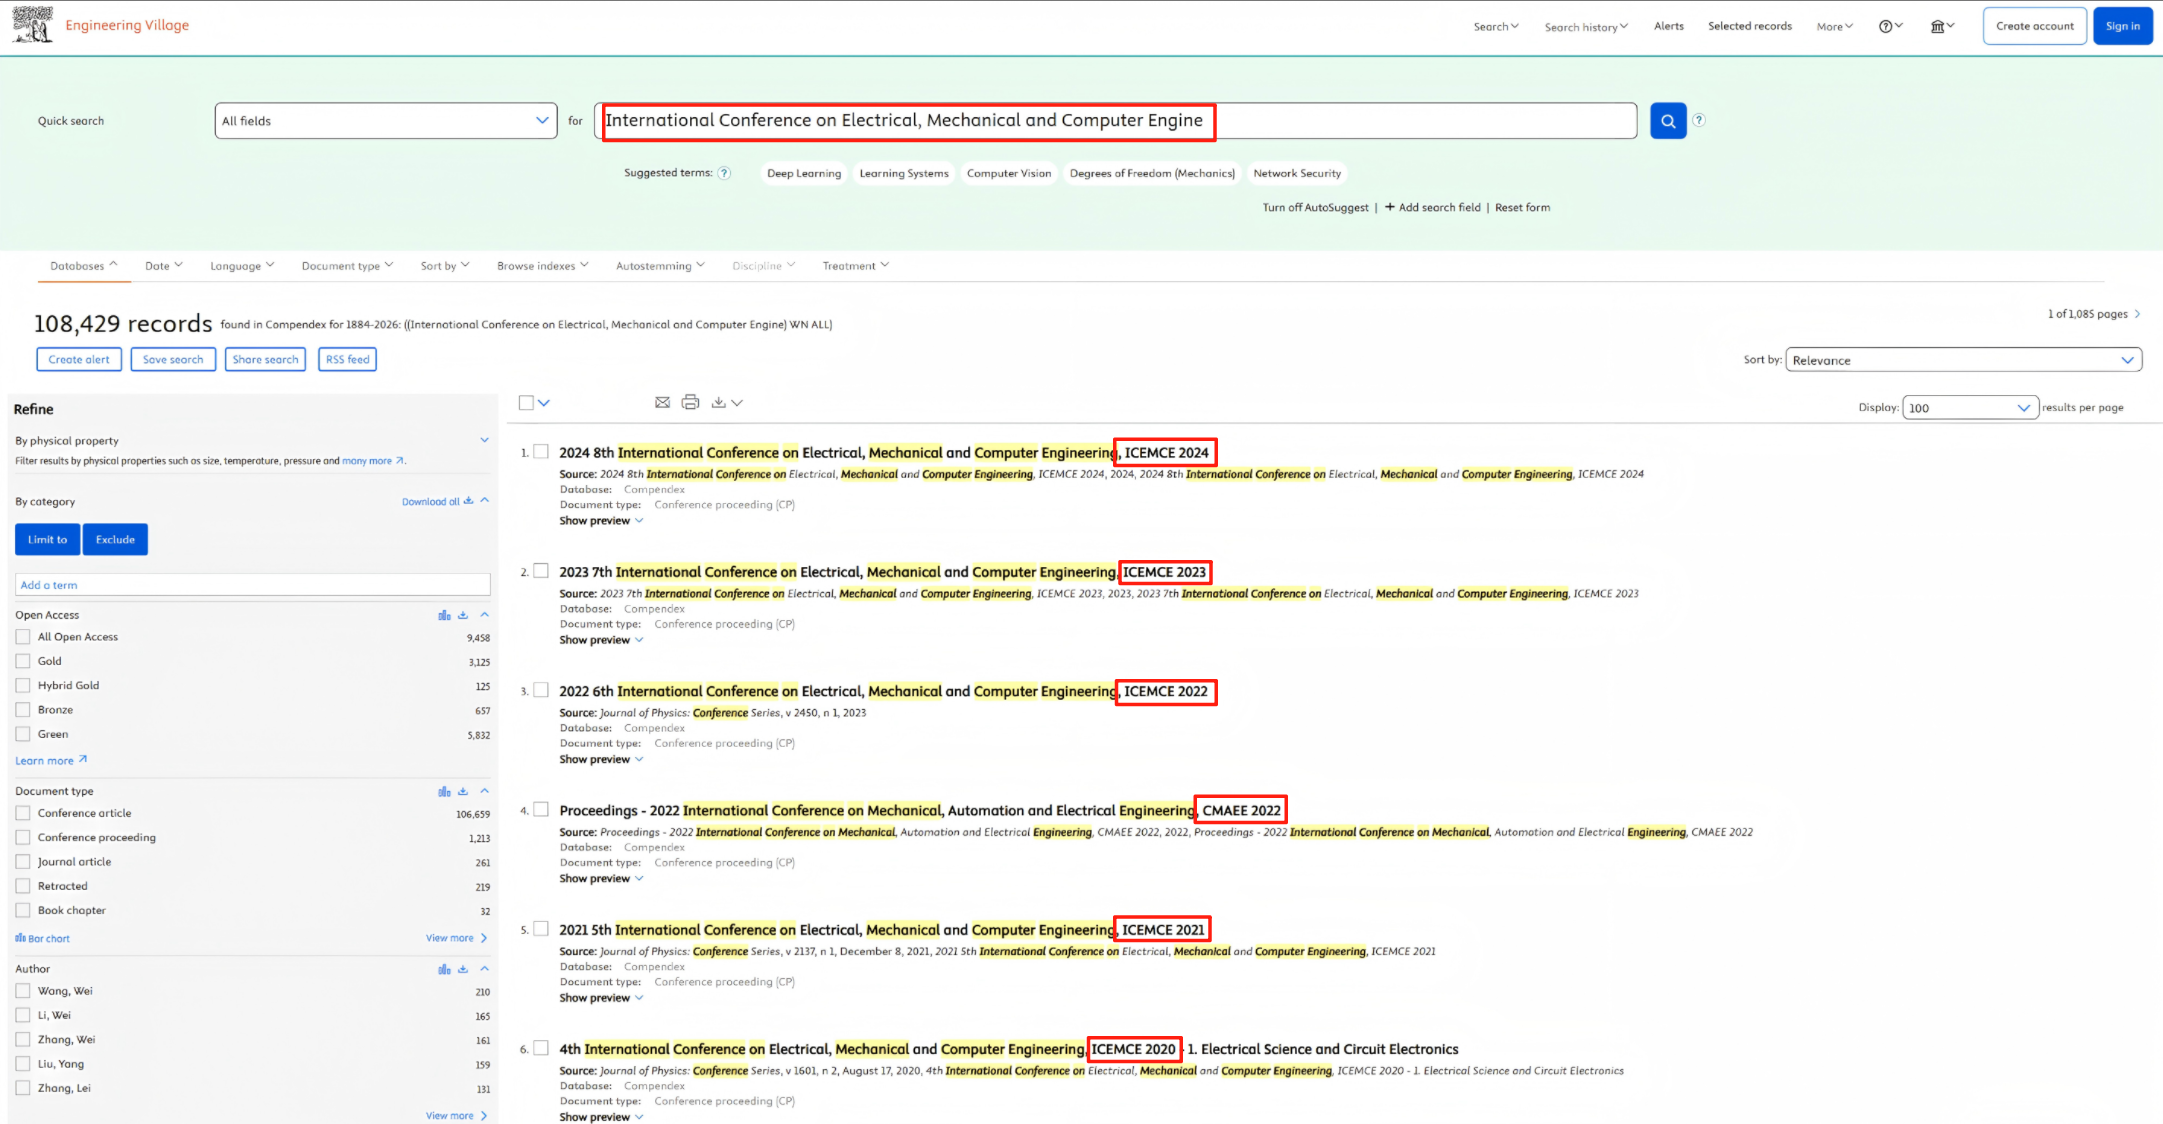Screen dimensions: 2163x1124
Task: Click the Add a term field
Action: (253, 585)
